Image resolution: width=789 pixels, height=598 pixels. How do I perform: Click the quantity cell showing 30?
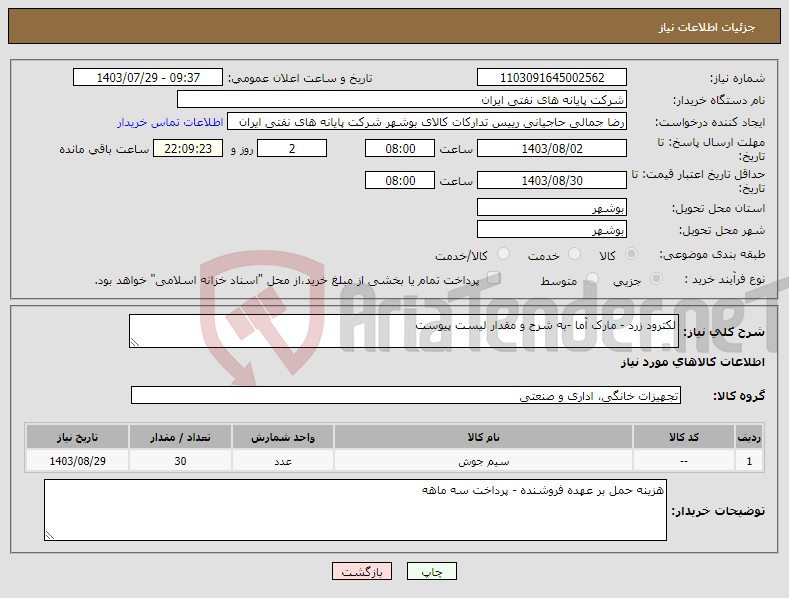point(180,461)
